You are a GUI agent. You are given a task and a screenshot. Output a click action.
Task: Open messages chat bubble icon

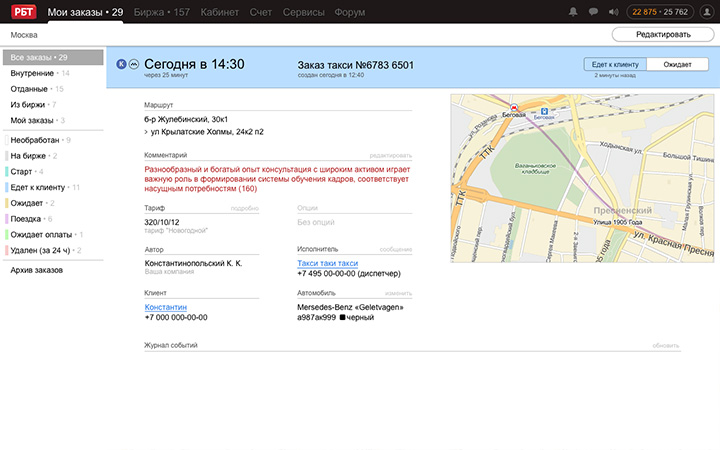pos(593,12)
